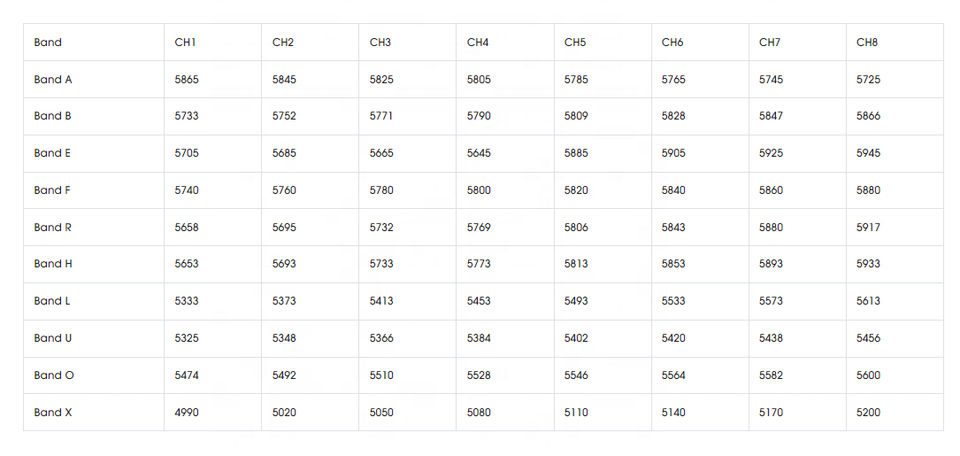Click the Band column header cell

coord(48,43)
